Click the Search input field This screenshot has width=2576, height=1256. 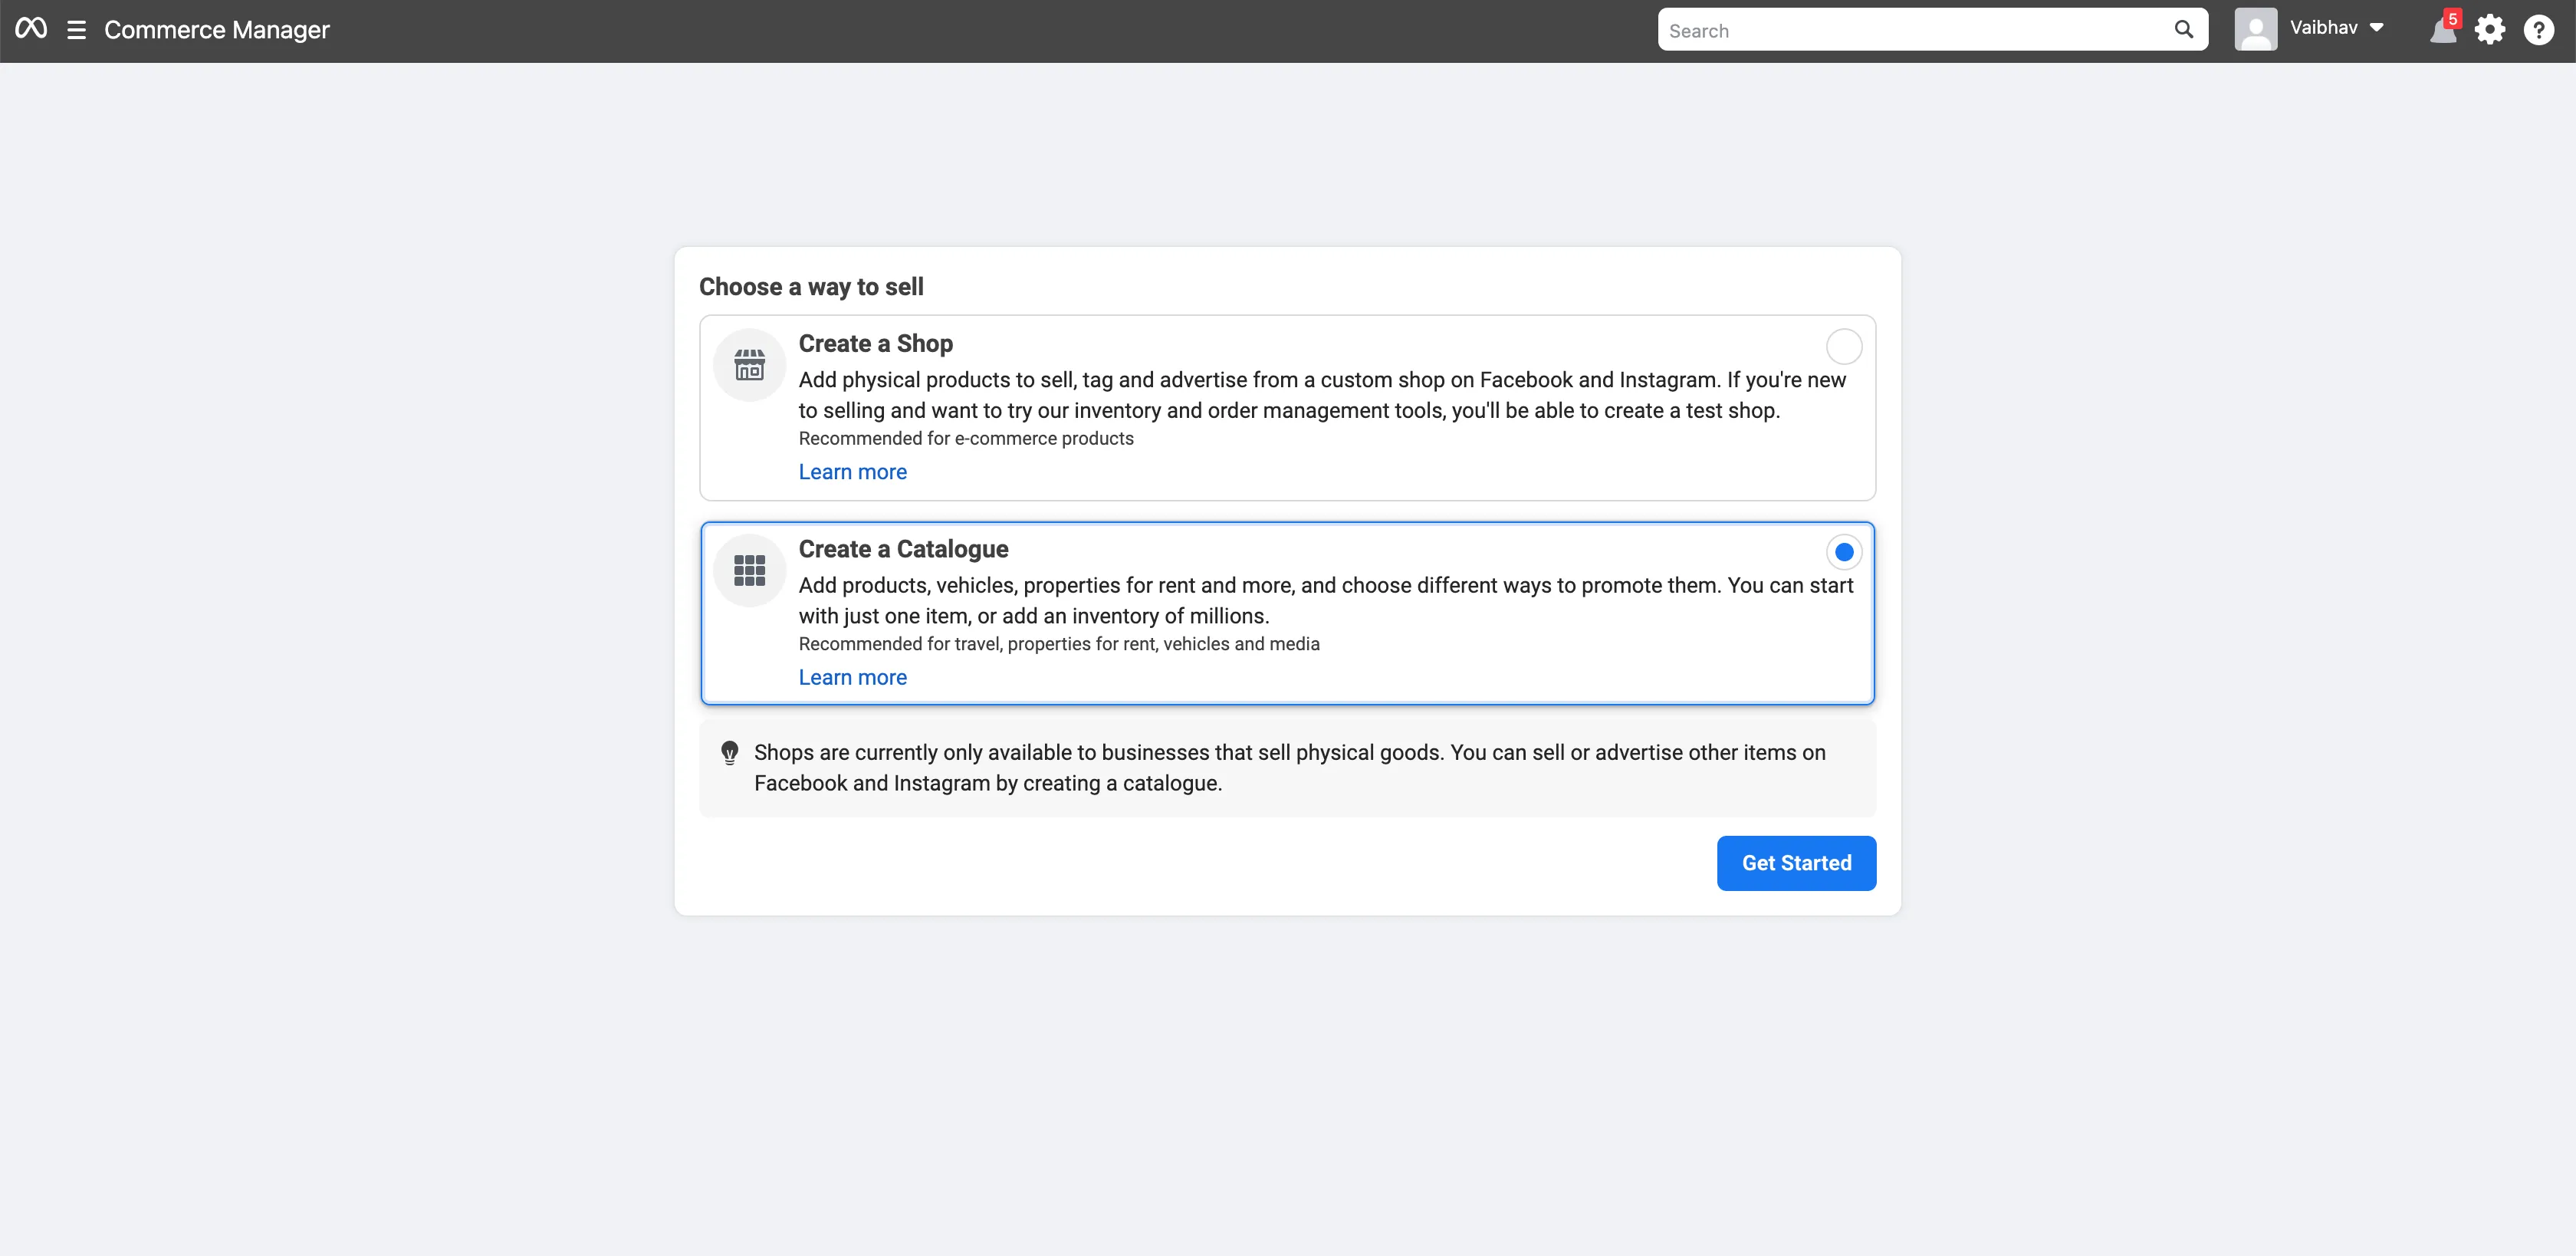[x=1932, y=30]
